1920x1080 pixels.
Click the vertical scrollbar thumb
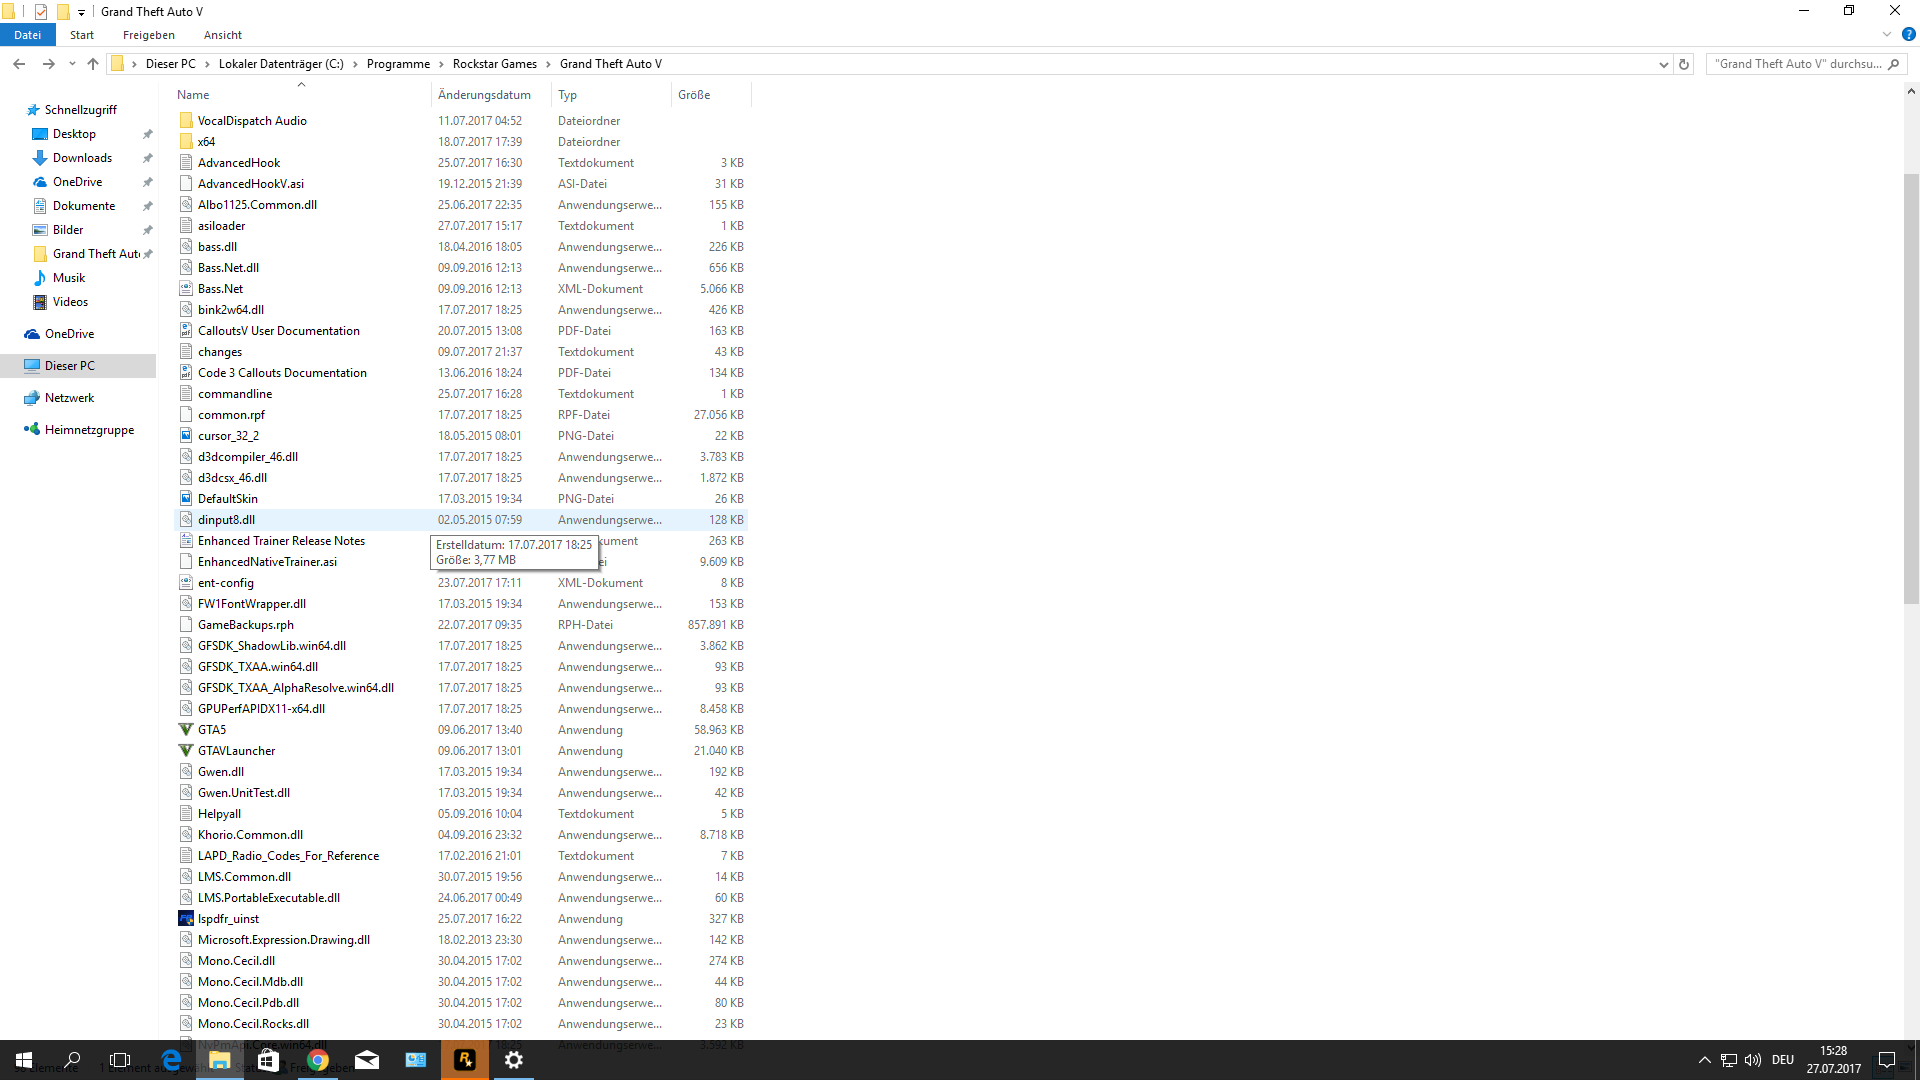(1911, 390)
